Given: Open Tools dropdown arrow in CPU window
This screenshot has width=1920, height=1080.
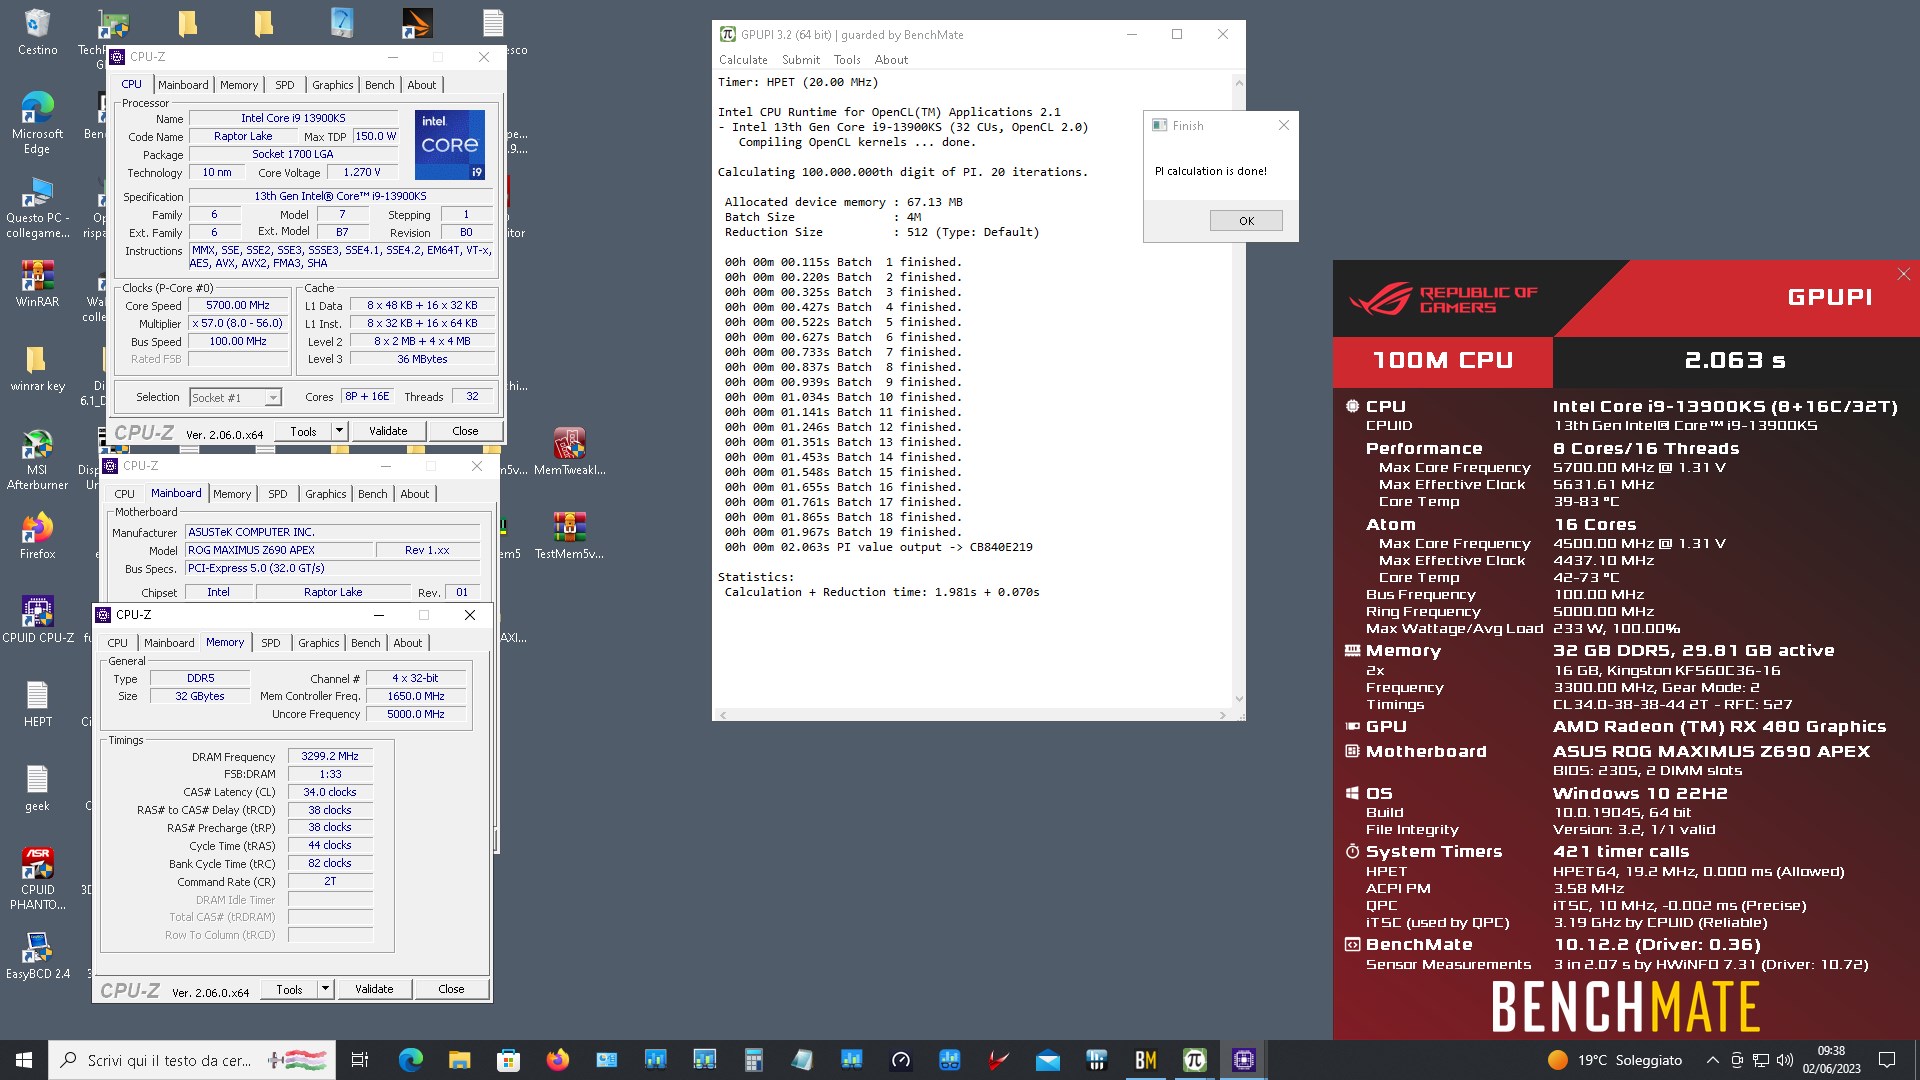Looking at the screenshot, I should [339, 431].
